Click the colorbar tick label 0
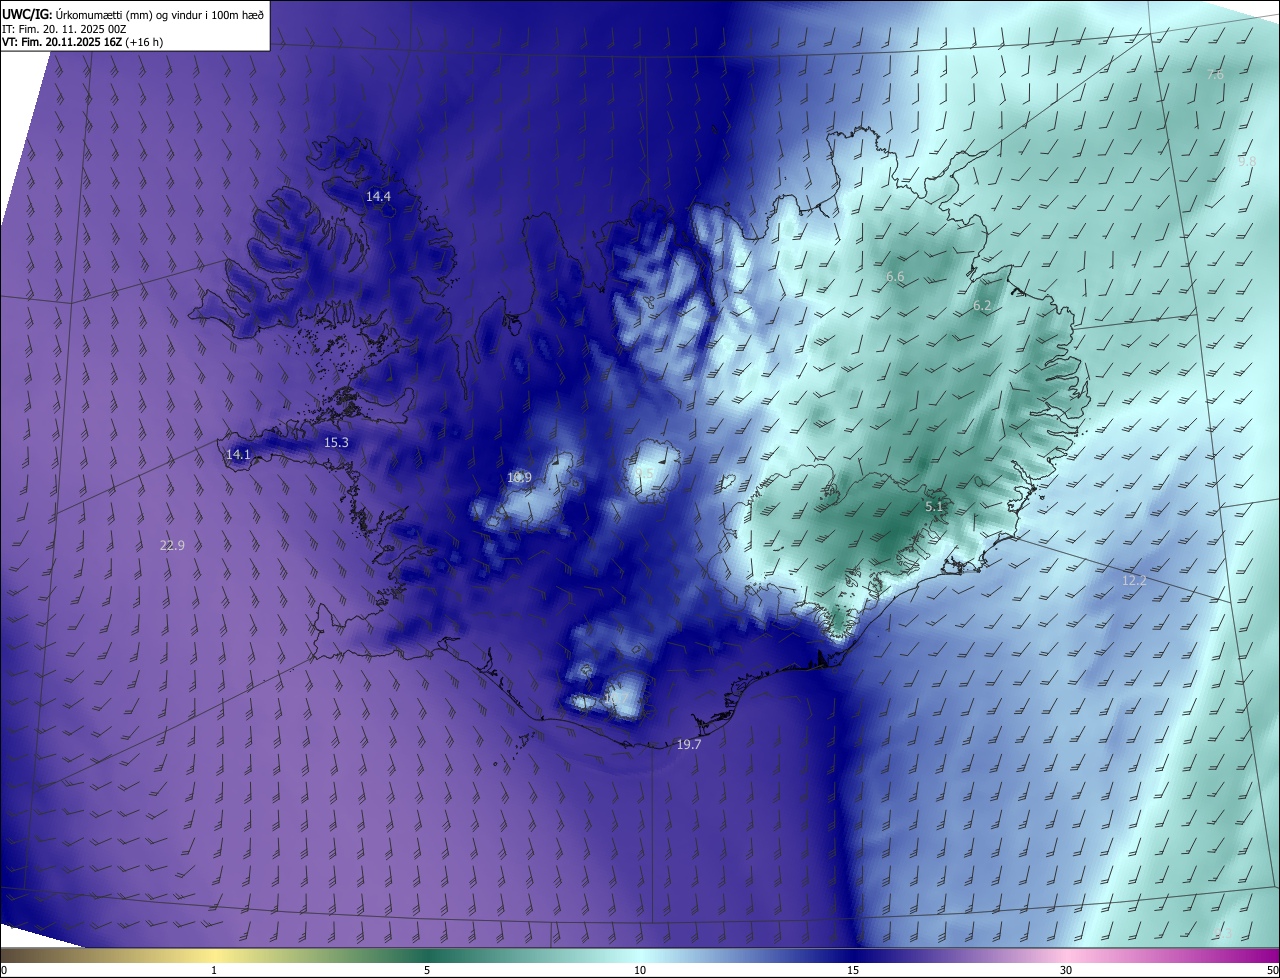The height and width of the screenshot is (978, 1280). click(4, 970)
